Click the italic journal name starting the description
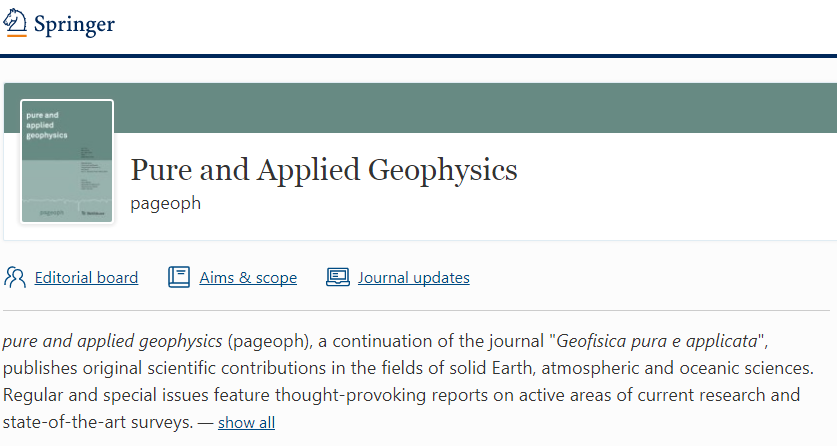The width and height of the screenshot is (837, 446). pos(112,340)
